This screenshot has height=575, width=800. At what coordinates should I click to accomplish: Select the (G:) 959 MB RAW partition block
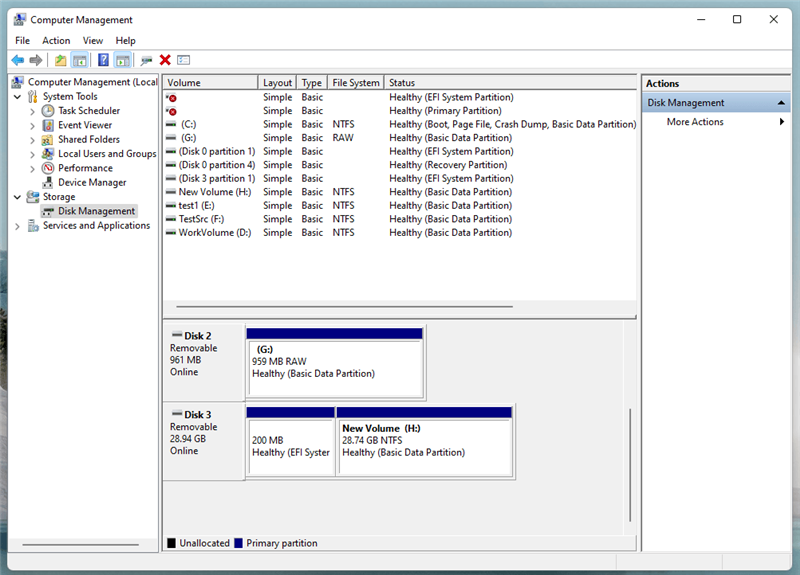click(335, 362)
